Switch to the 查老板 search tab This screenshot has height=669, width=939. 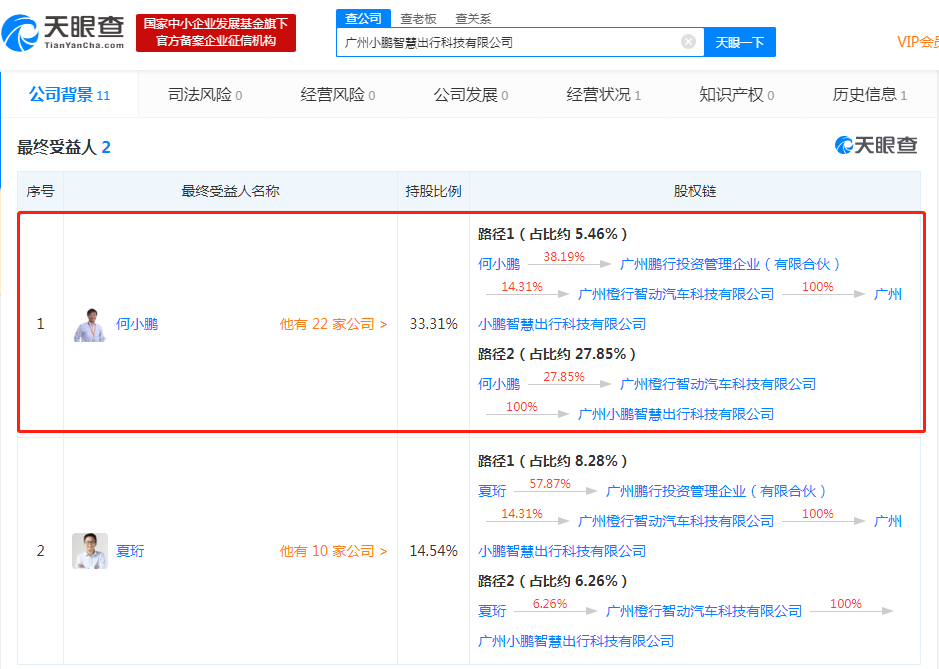click(418, 19)
